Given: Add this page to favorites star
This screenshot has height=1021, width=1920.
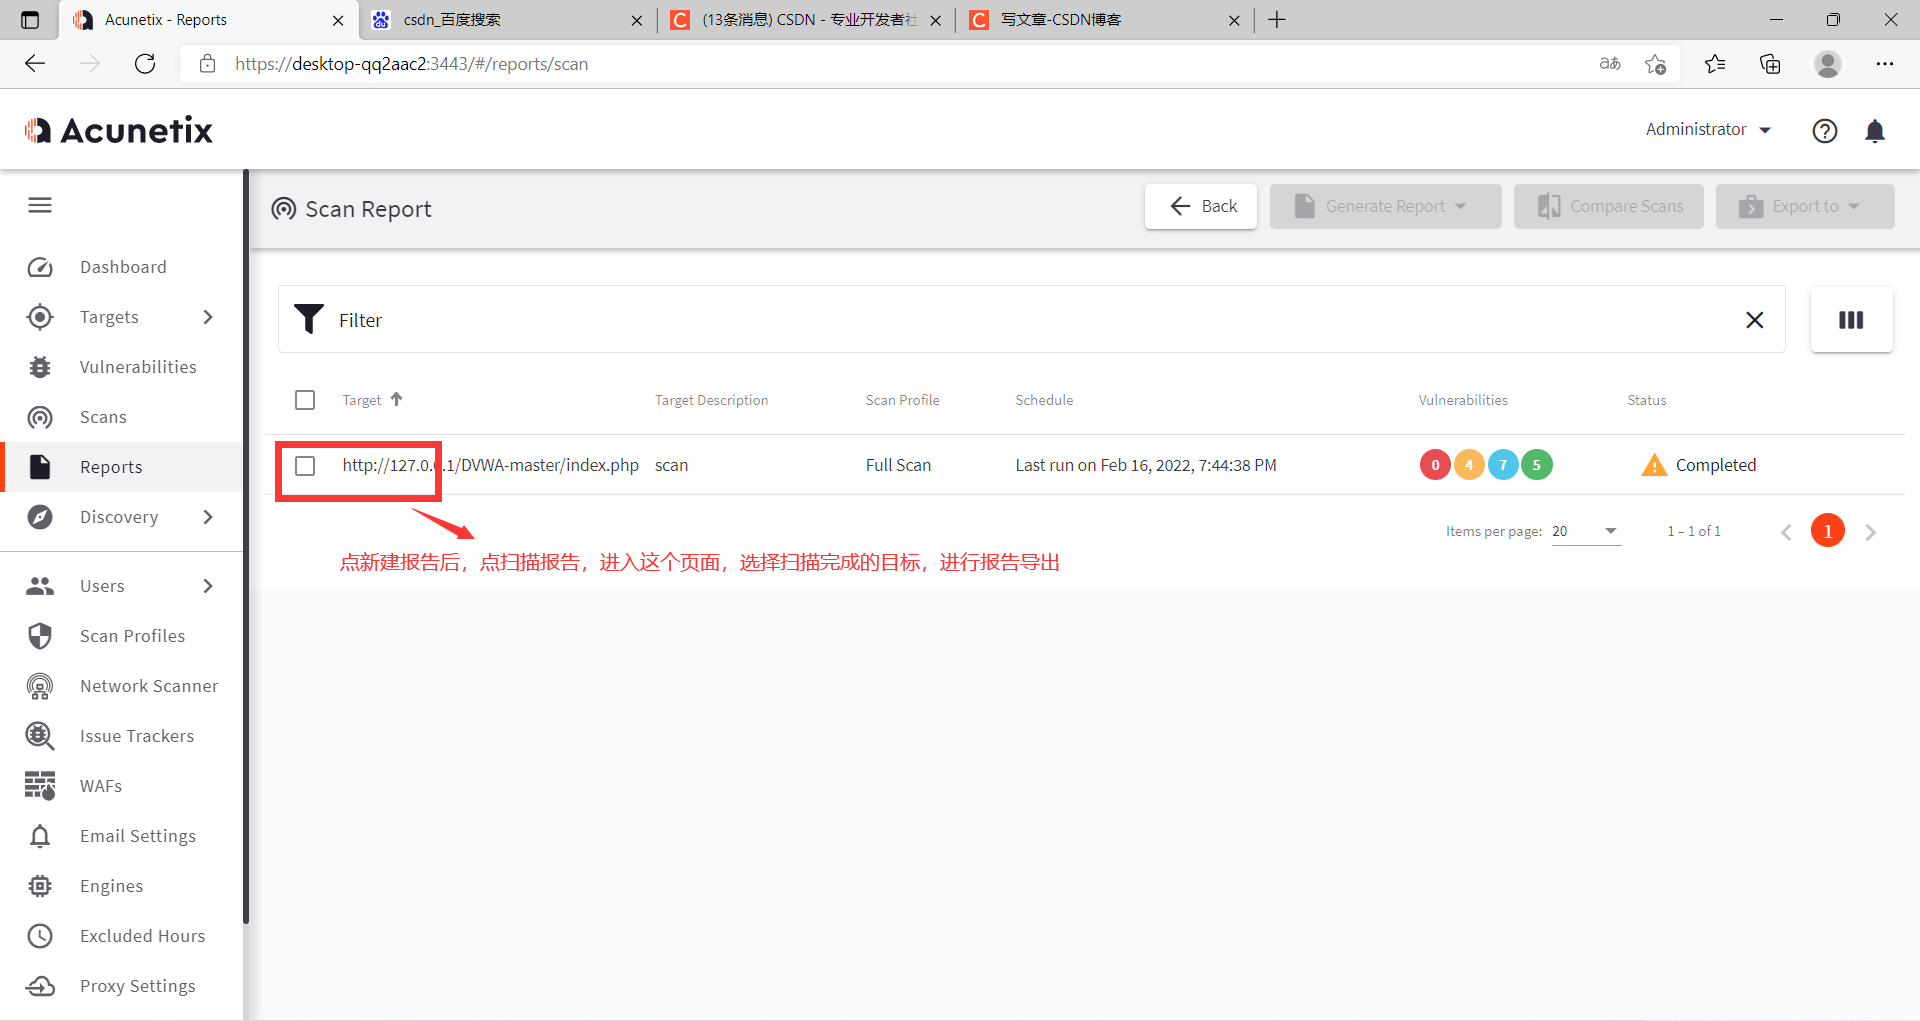Looking at the screenshot, I should pyautogui.click(x=1655, y=64).
